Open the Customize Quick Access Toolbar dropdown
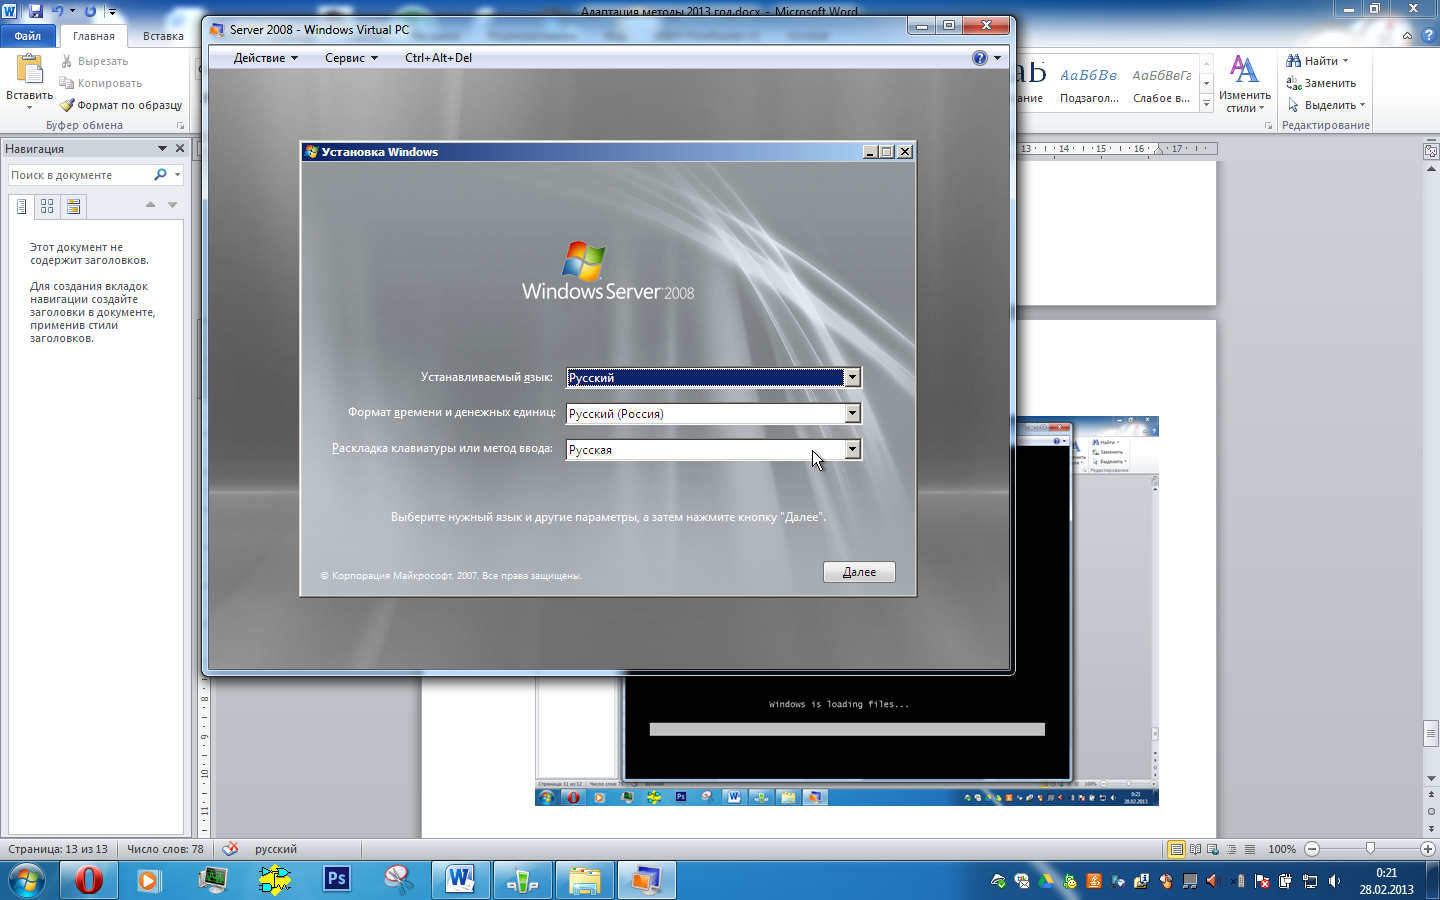Image resolution: width=1440 pixels, height=900 pixels. click(x=112, y=12)
